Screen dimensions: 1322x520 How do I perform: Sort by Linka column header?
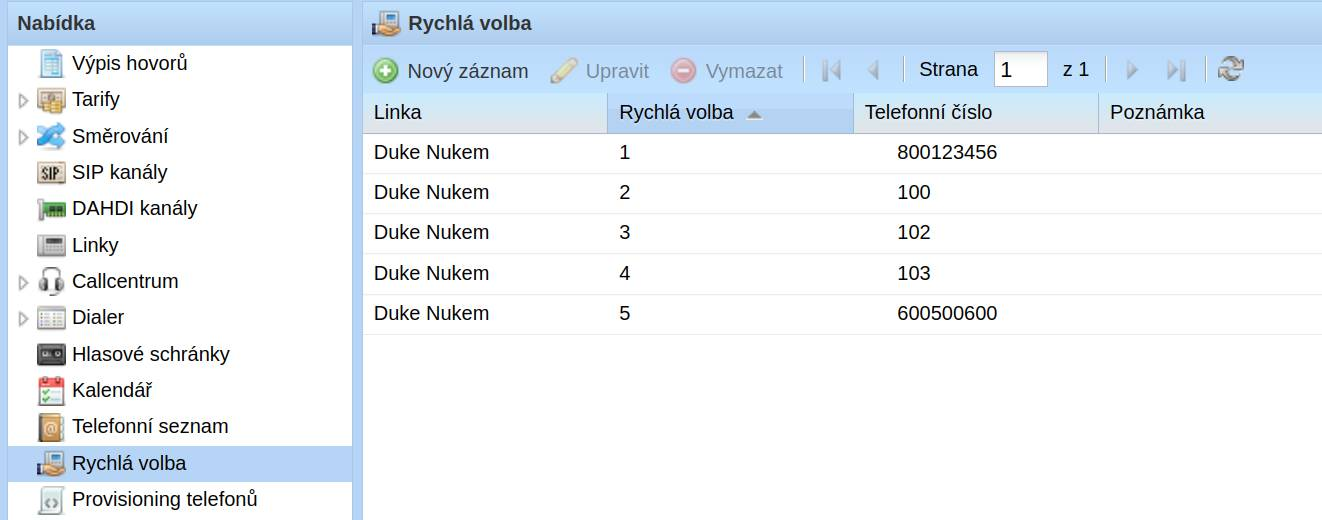point(485,113)
